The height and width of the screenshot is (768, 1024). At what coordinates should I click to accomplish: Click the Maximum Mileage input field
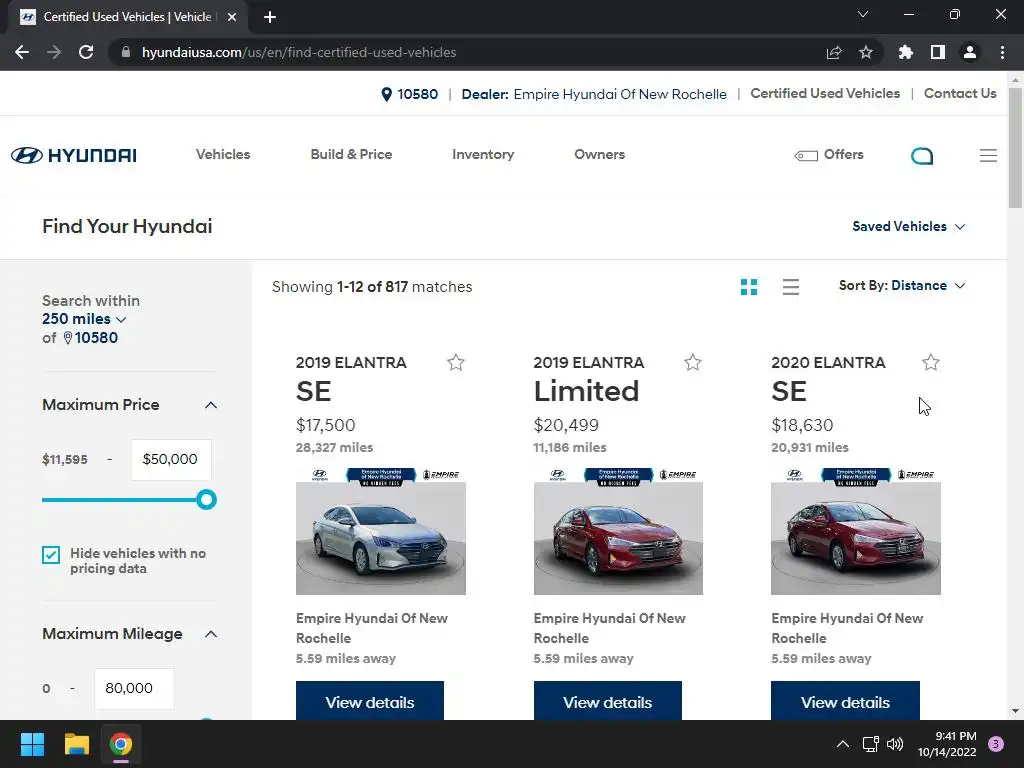click(x=134, y=688)
